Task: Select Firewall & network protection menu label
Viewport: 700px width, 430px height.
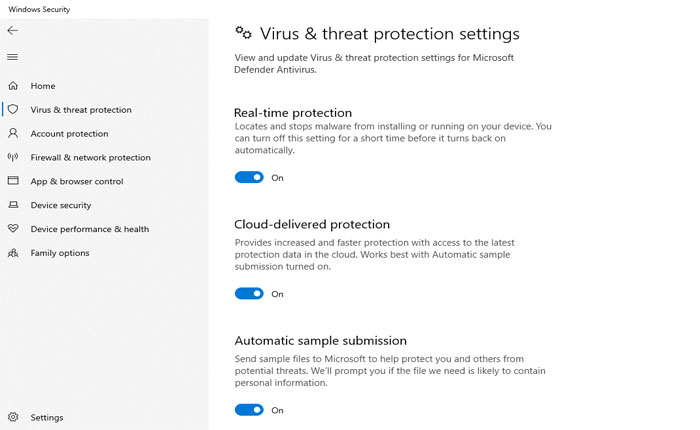Action: (x=90, y=158)
